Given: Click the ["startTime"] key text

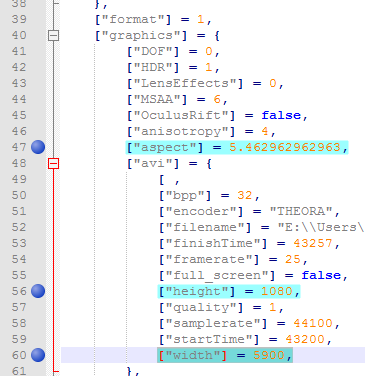Looking at the screenshot, I should tap(209, 339).
